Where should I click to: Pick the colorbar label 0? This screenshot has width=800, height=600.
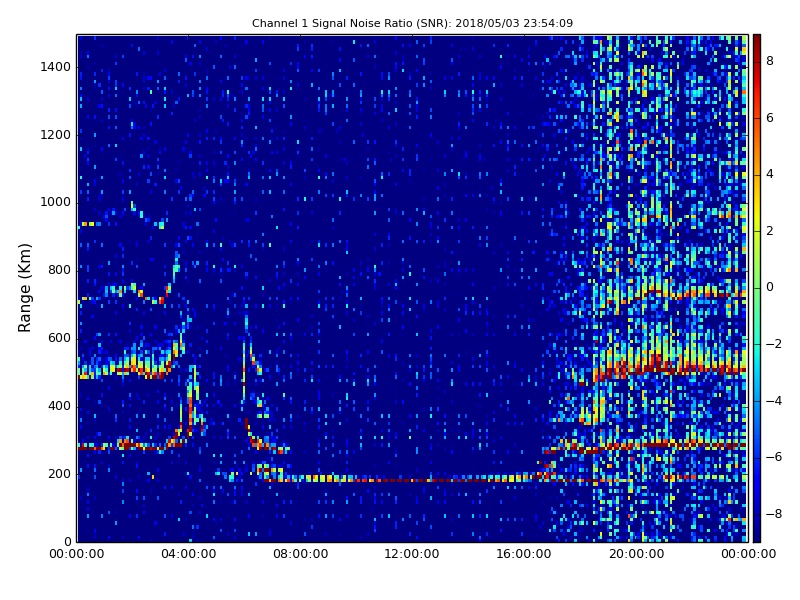(x=769, y=287)
